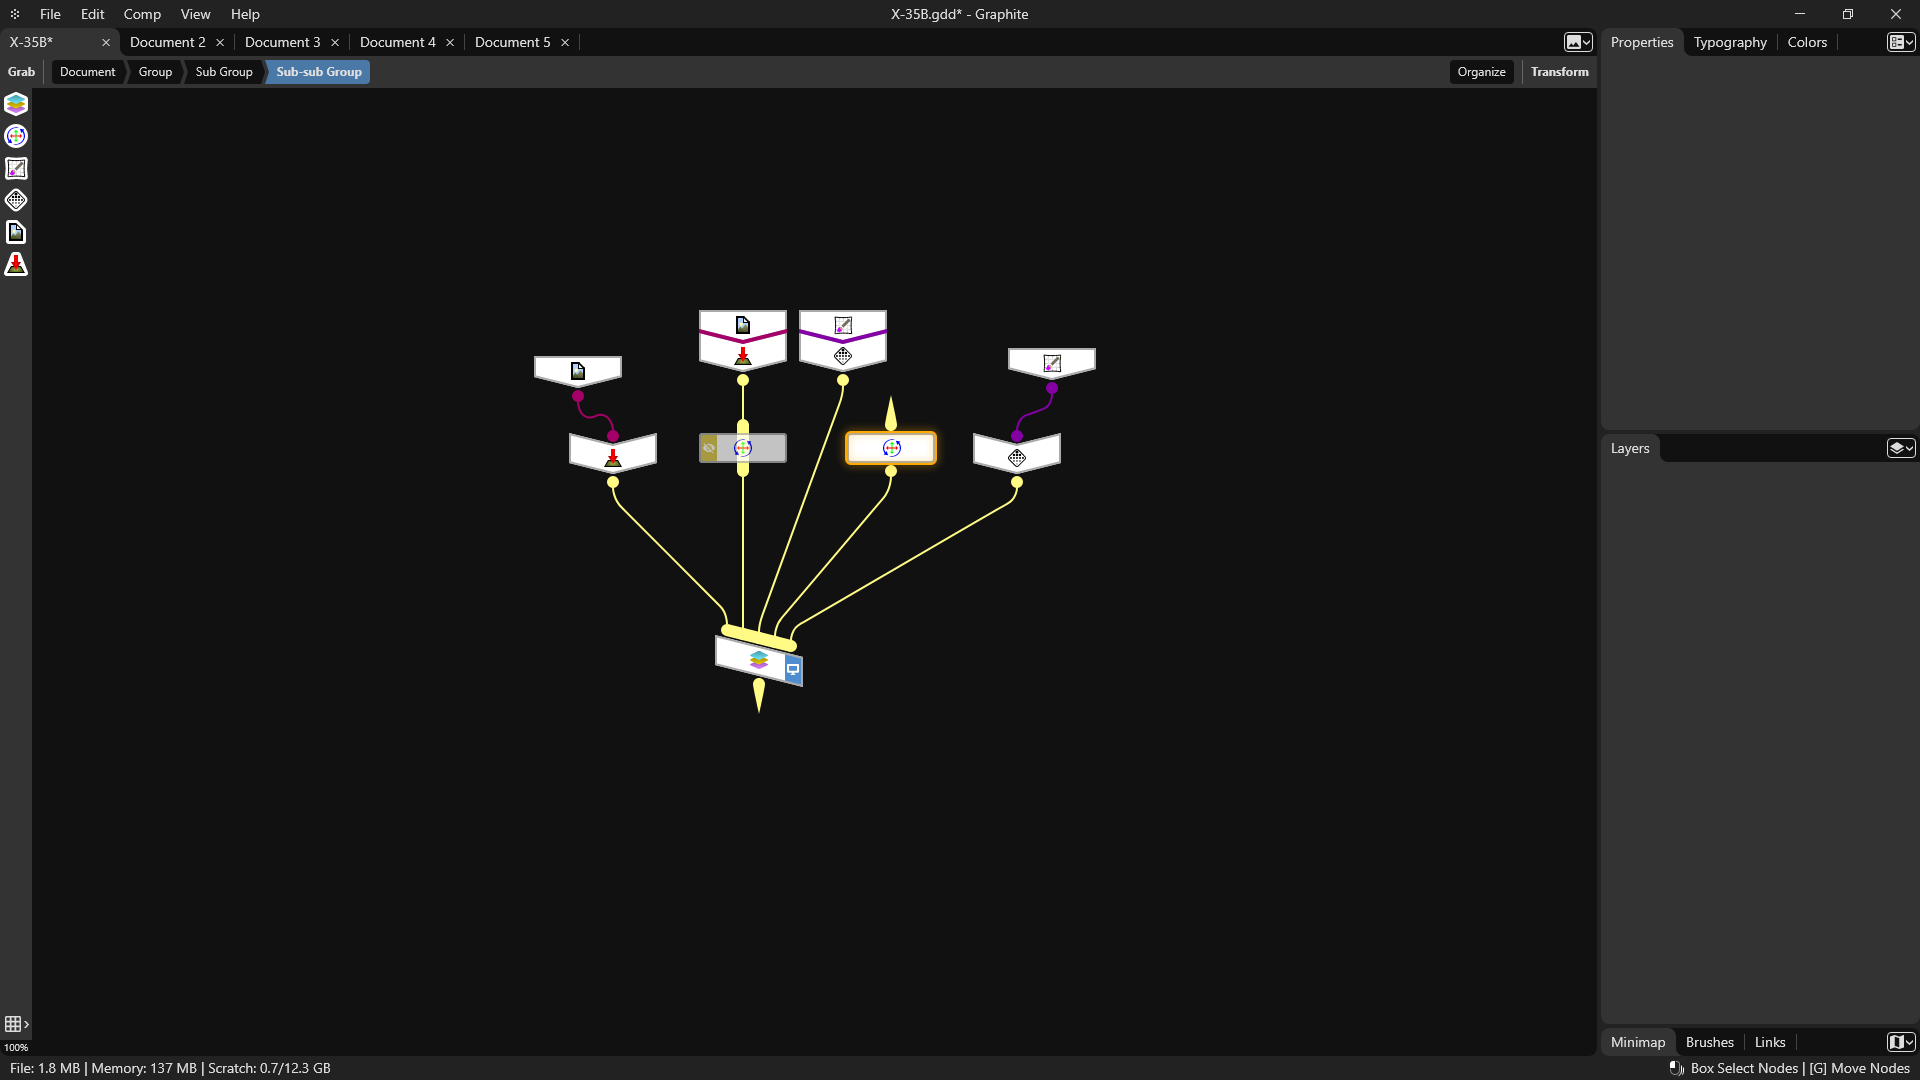This screenshot has width=1920, height=1080.
Task: Click the paint canvas tool icon in sidebar
Action: click(x=16, y=168)
